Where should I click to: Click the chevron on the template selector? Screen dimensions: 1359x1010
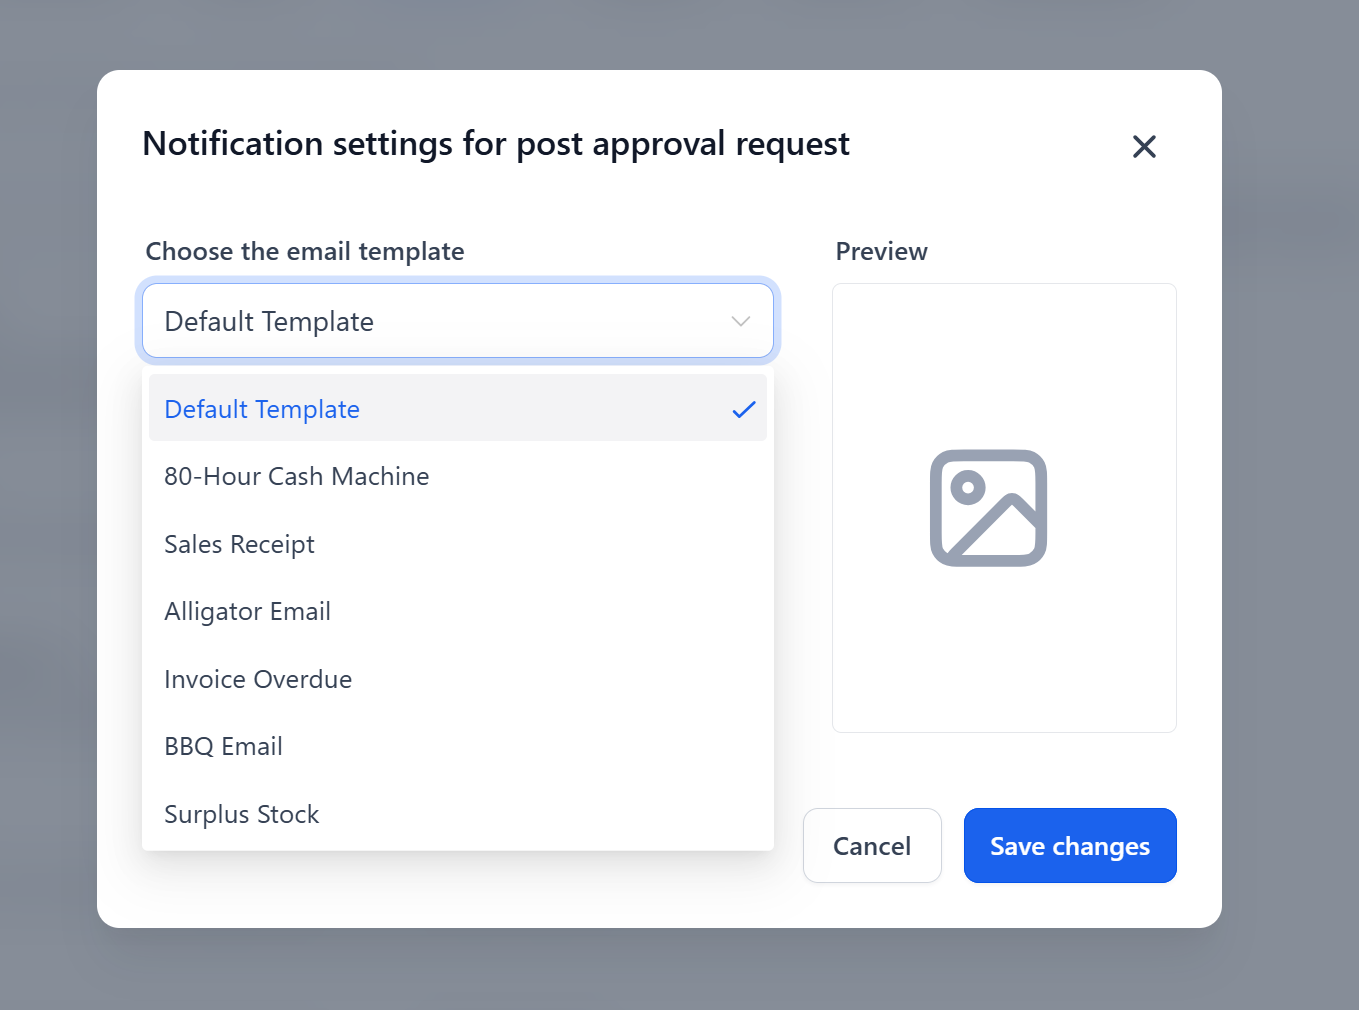pyautogui.click(x=740, y=321)
